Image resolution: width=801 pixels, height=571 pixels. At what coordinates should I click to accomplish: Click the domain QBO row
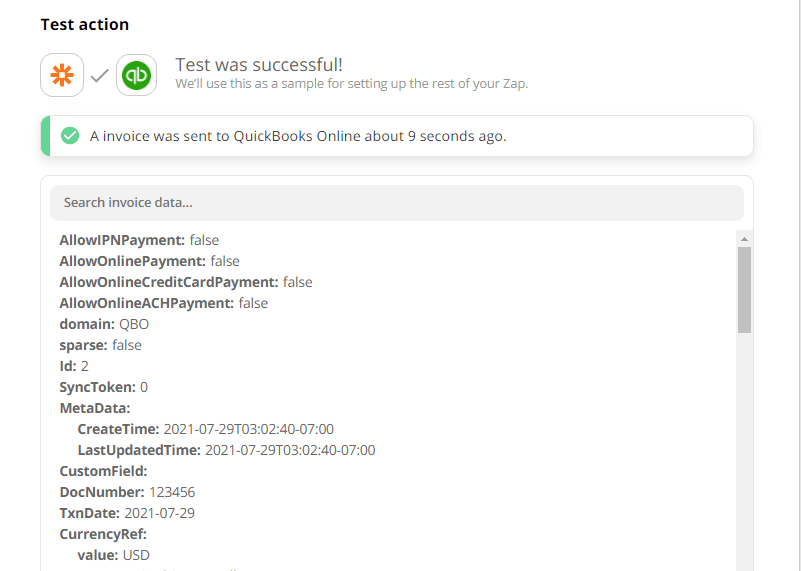(x=104, y=324)
